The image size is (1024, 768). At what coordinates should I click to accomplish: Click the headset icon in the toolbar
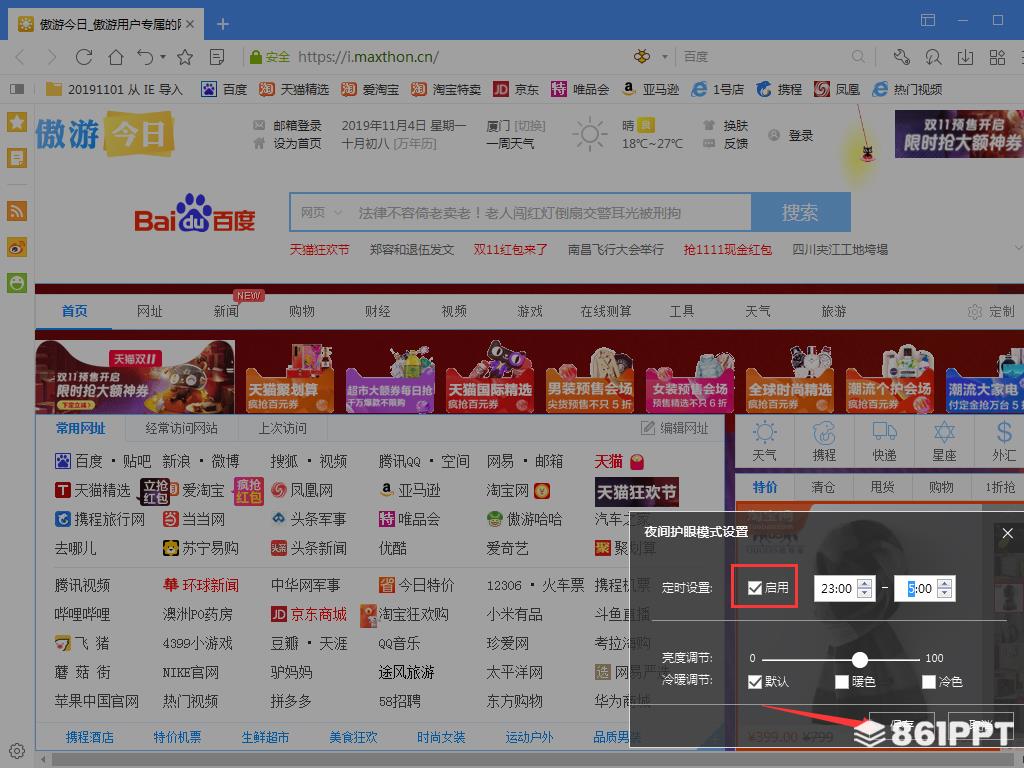[933, 57]
